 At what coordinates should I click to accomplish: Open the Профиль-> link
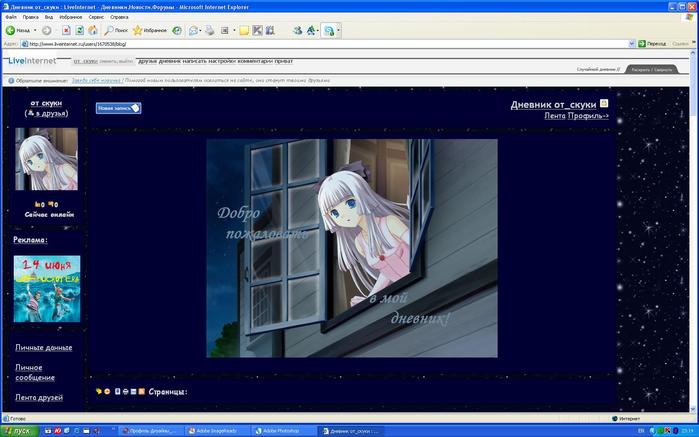[x=588, y=115]
